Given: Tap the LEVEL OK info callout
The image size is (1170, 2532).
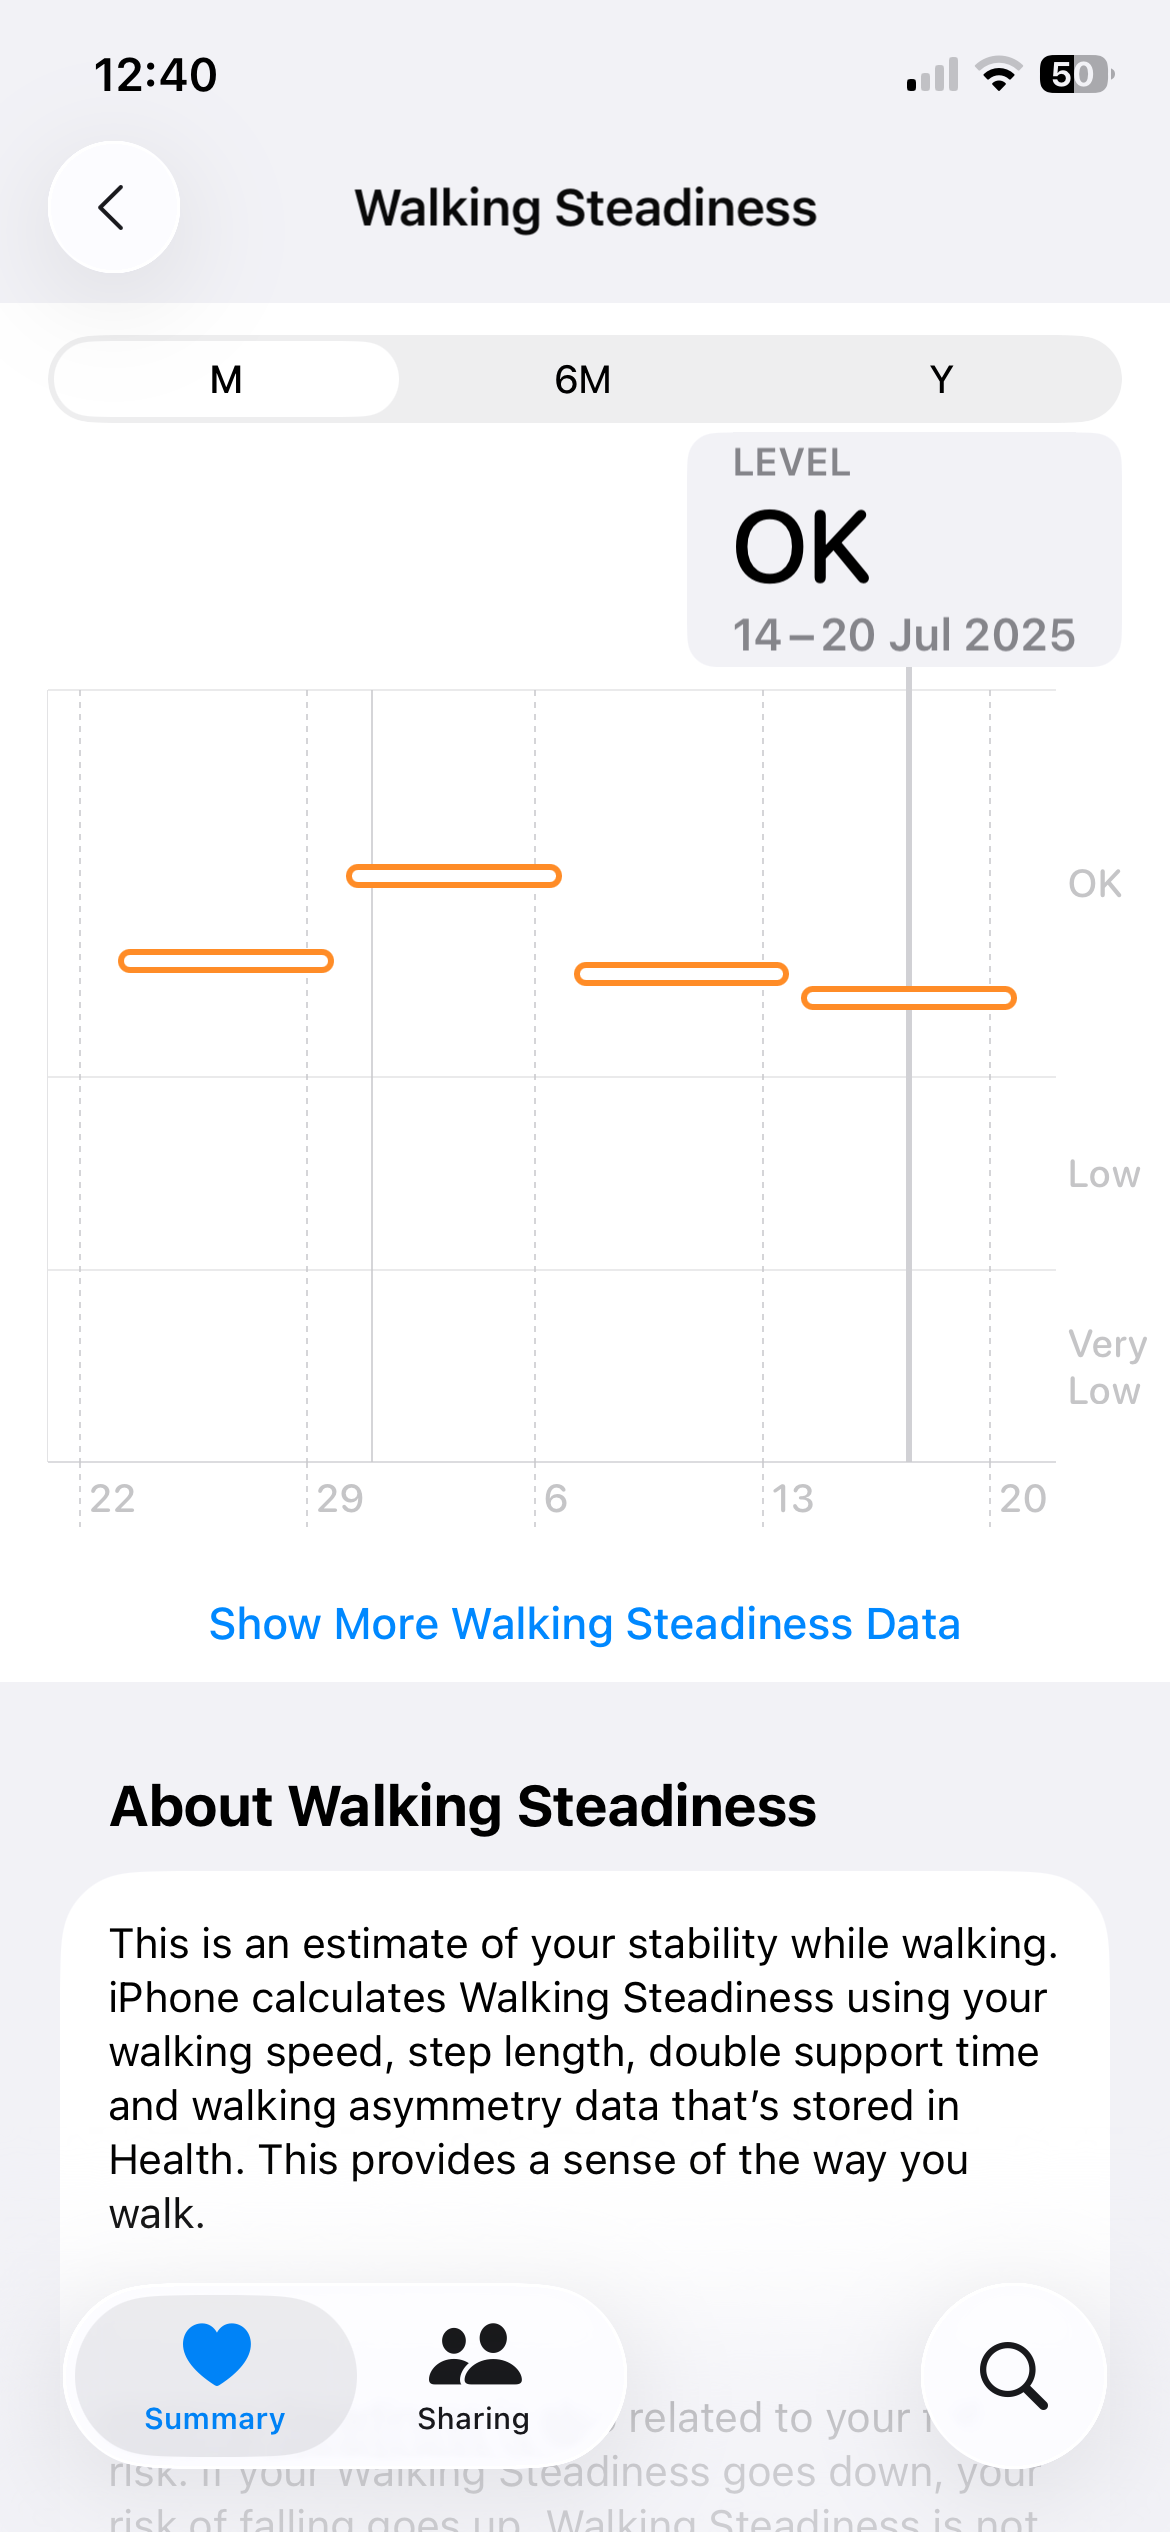Looking at the screenshot, I should (x=904, y=550).
